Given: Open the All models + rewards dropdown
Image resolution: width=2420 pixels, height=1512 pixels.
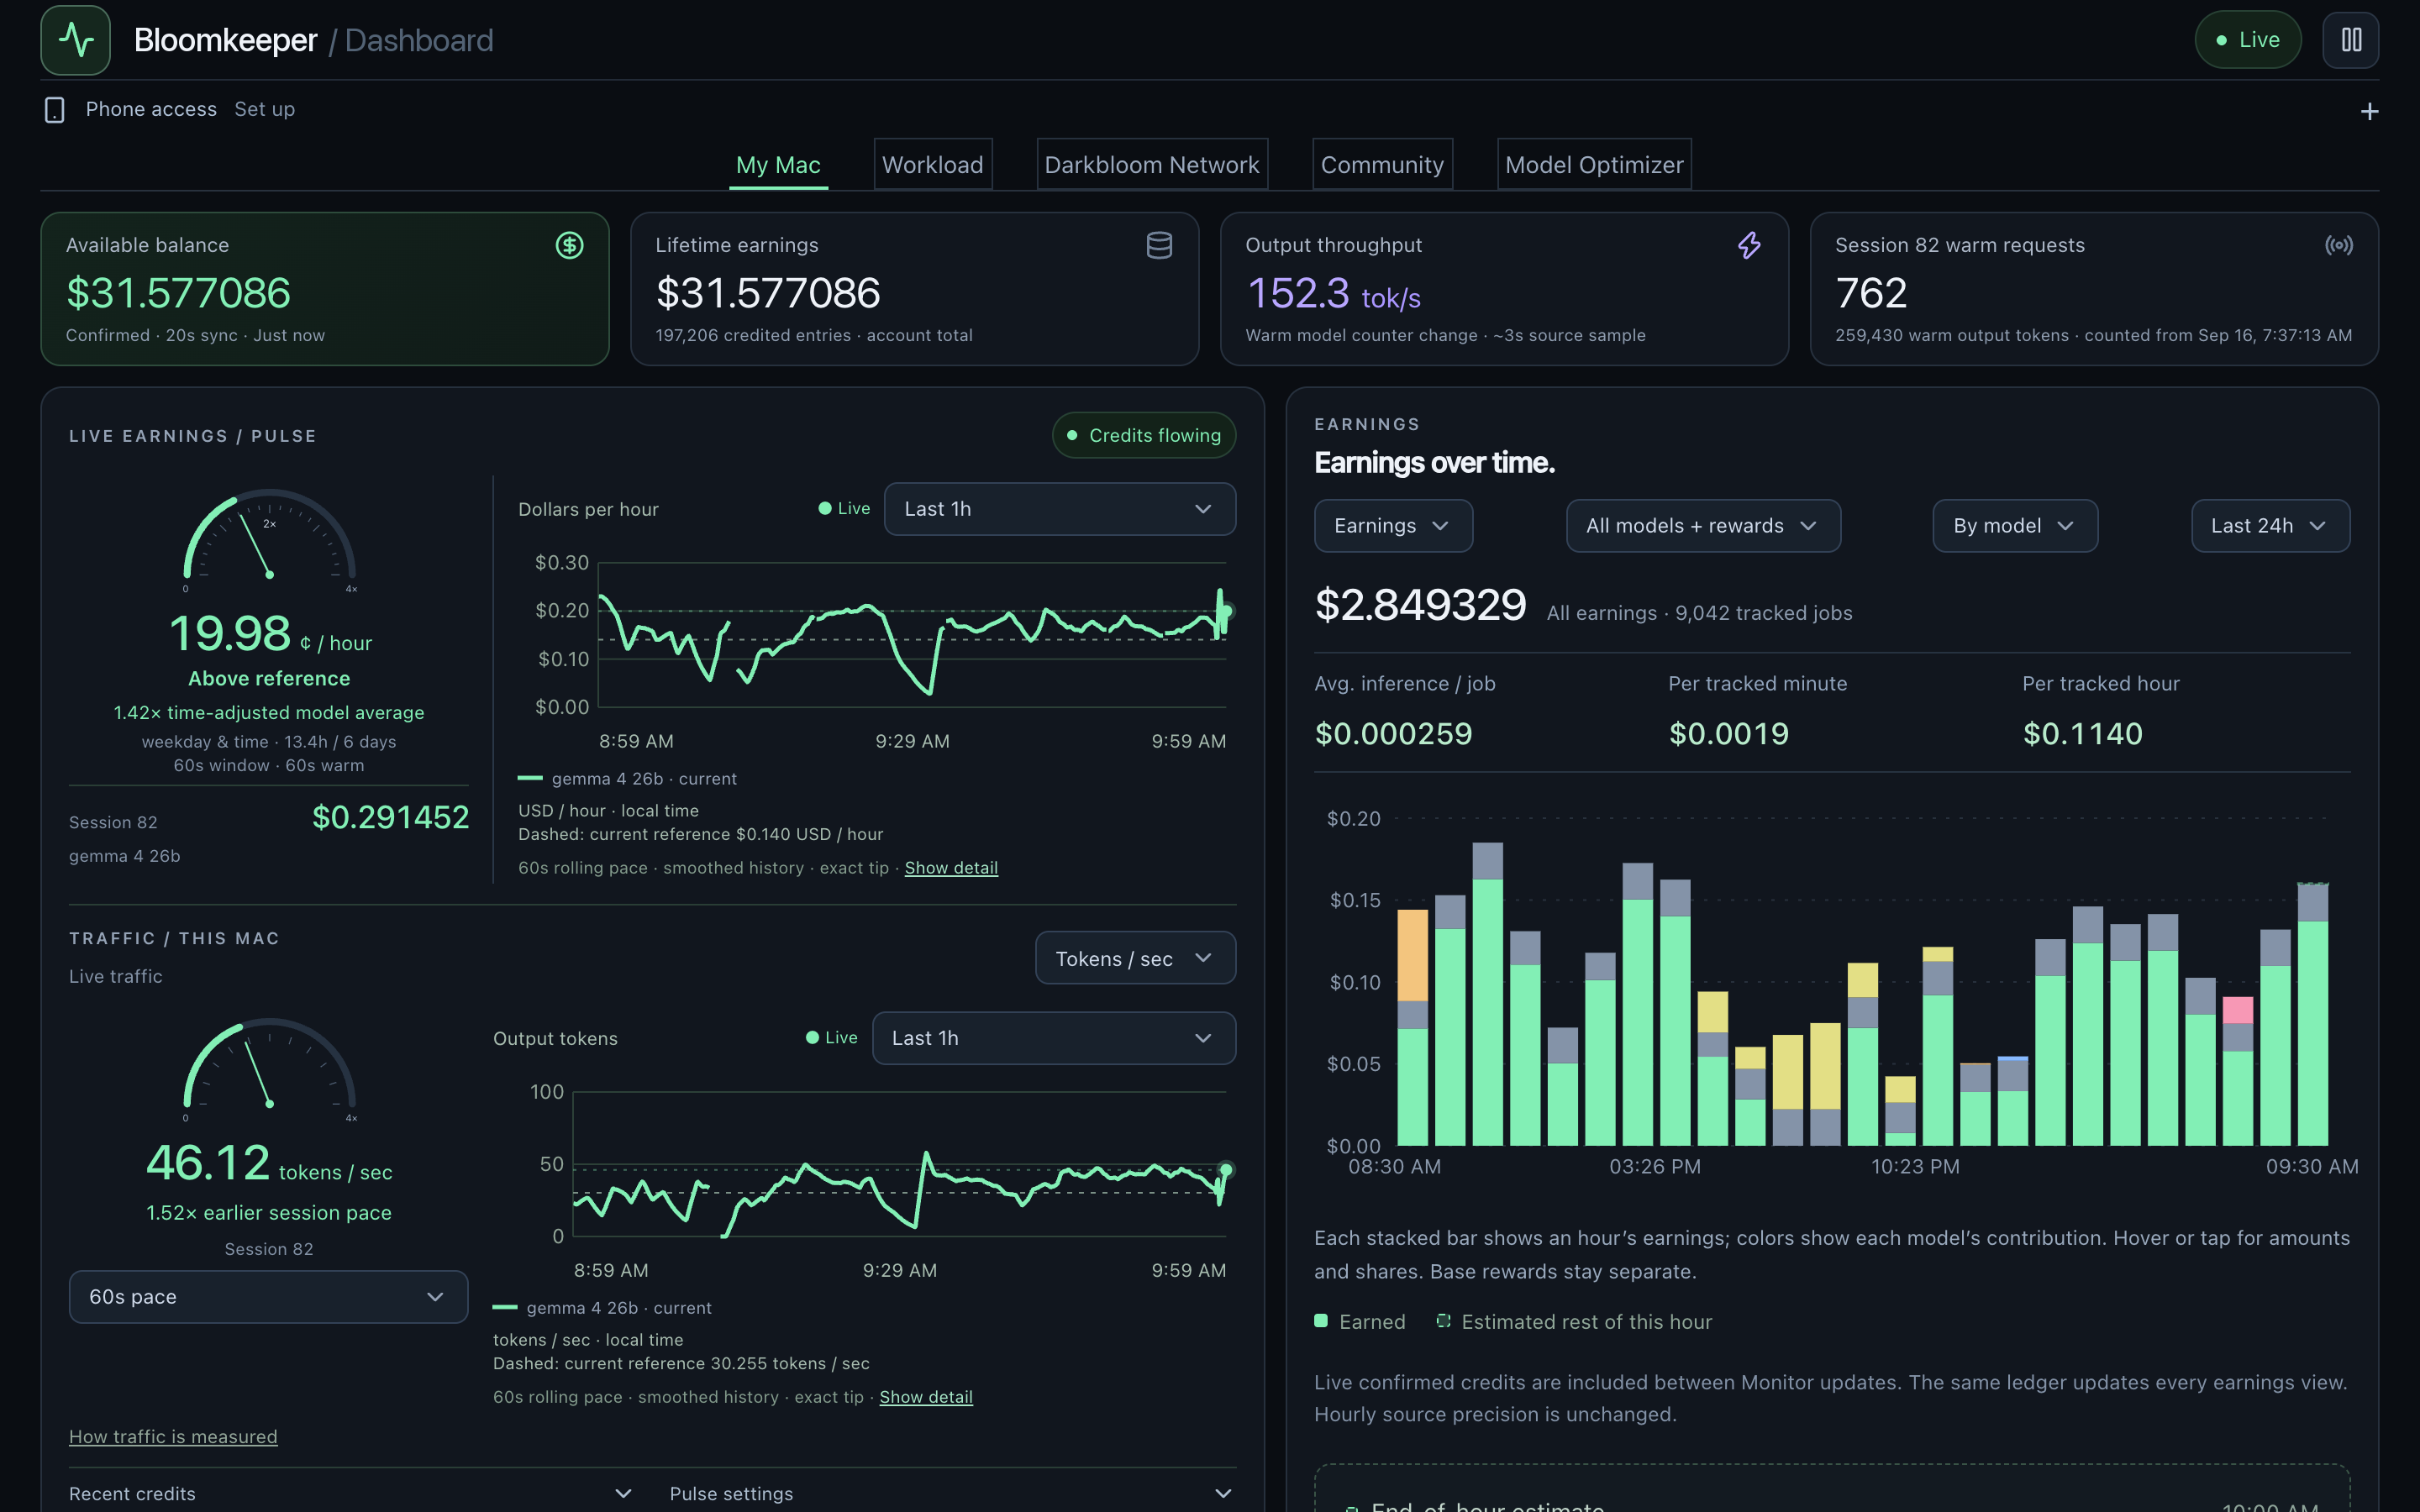Looking at the screenshot, I should coord(1703,526).
